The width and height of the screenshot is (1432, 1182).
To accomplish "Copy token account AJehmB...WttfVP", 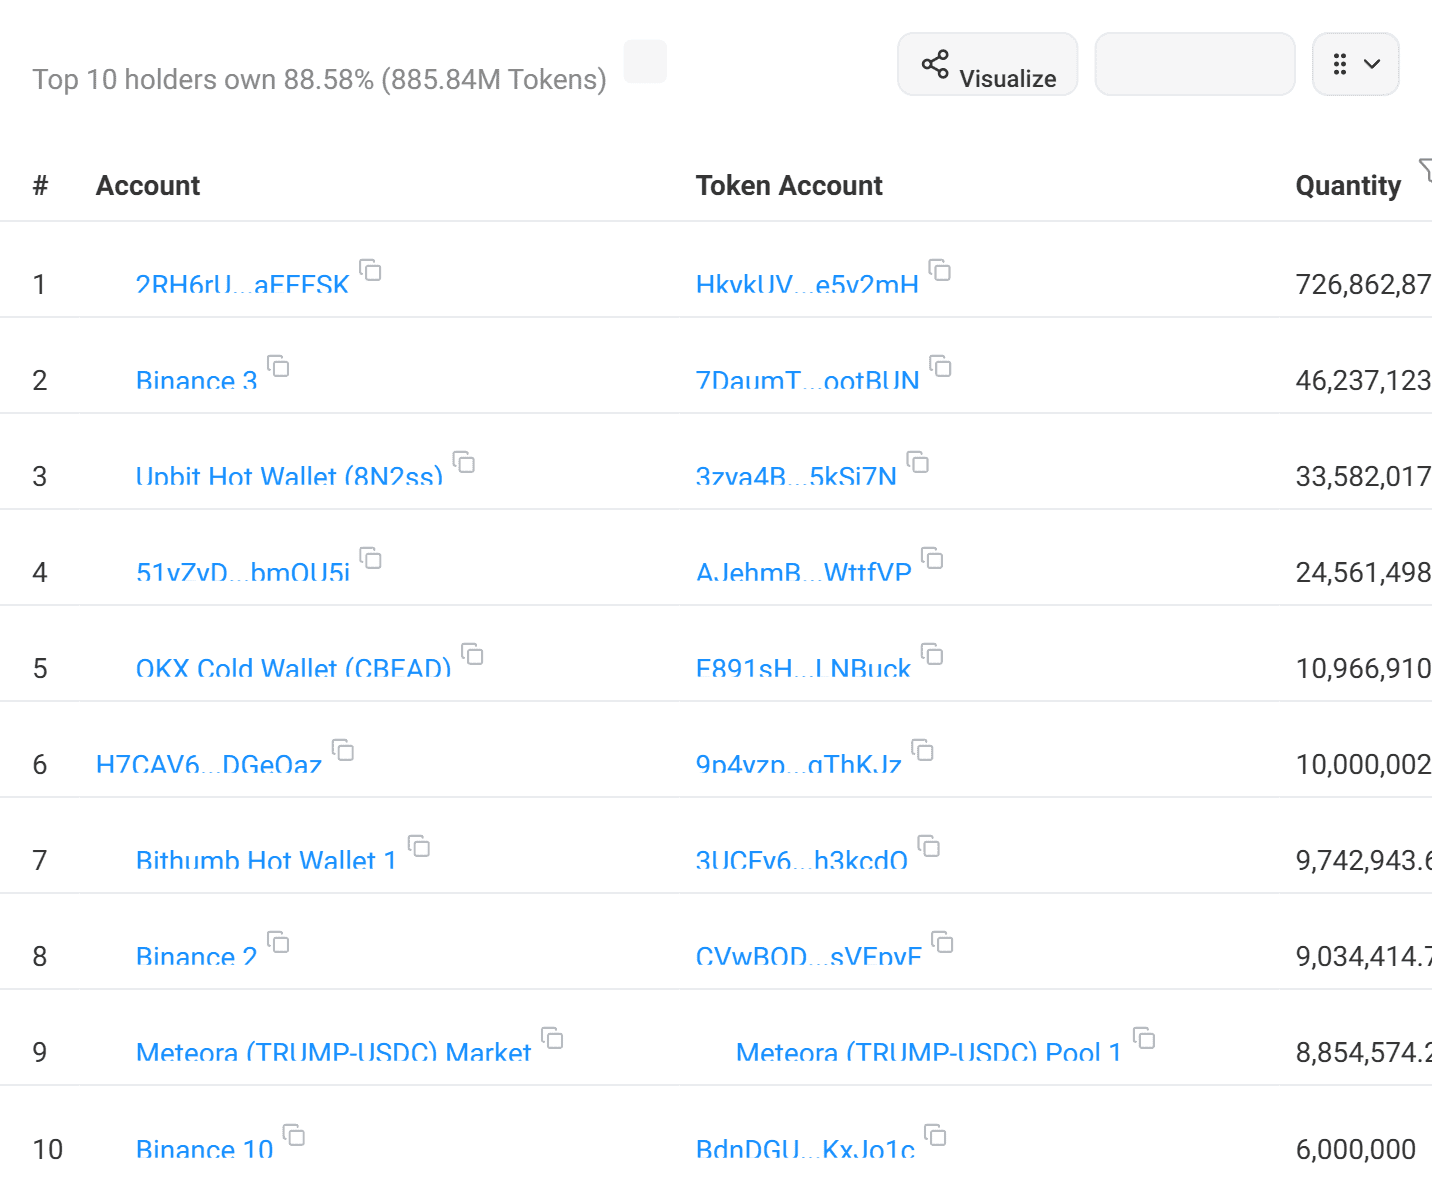I will tap(933, 558).
